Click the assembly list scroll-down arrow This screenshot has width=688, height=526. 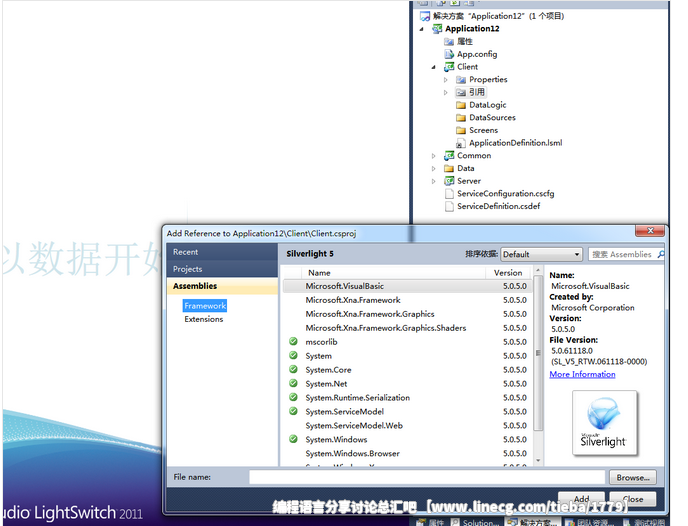538,461
